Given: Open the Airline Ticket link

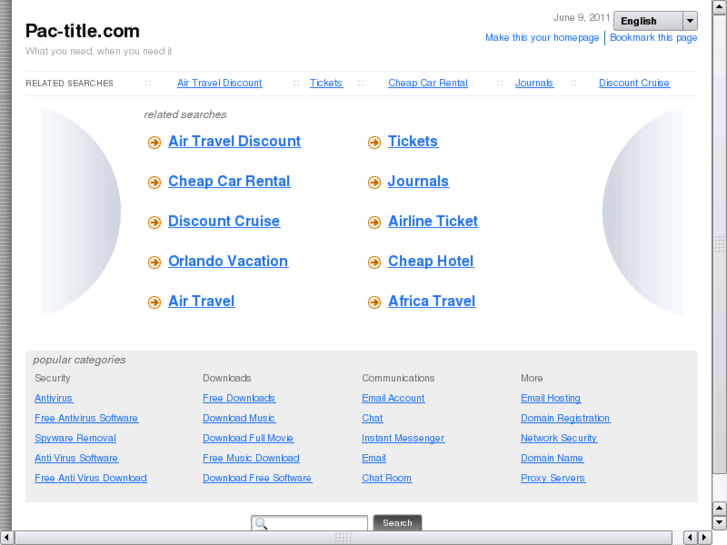Looking at the screenshot, I should (x=433, y=221).
